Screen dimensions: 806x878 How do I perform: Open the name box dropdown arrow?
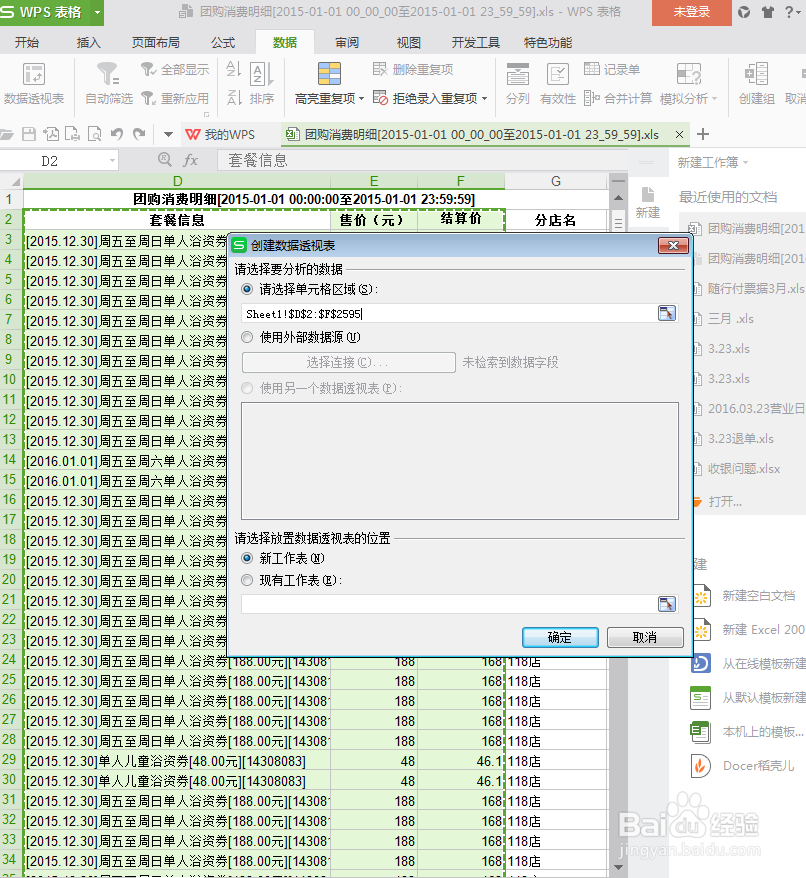[x=112, y=161]
